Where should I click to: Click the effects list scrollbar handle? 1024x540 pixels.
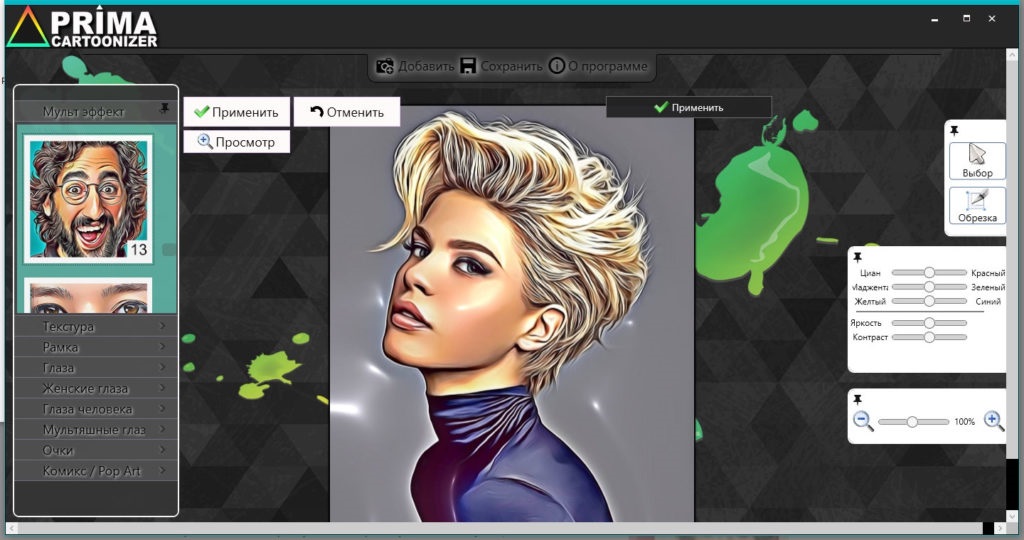(x=168, y=249)
